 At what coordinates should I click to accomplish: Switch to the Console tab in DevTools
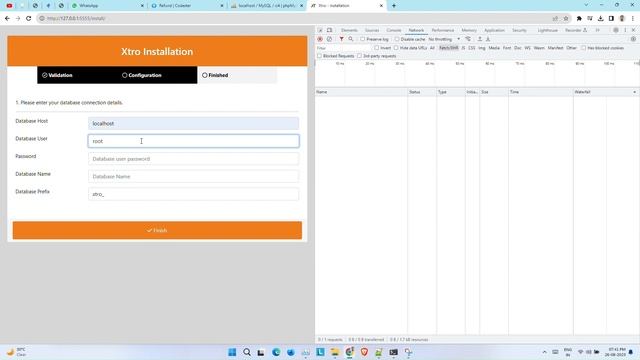pyautogui.click(x=394, y=30)
